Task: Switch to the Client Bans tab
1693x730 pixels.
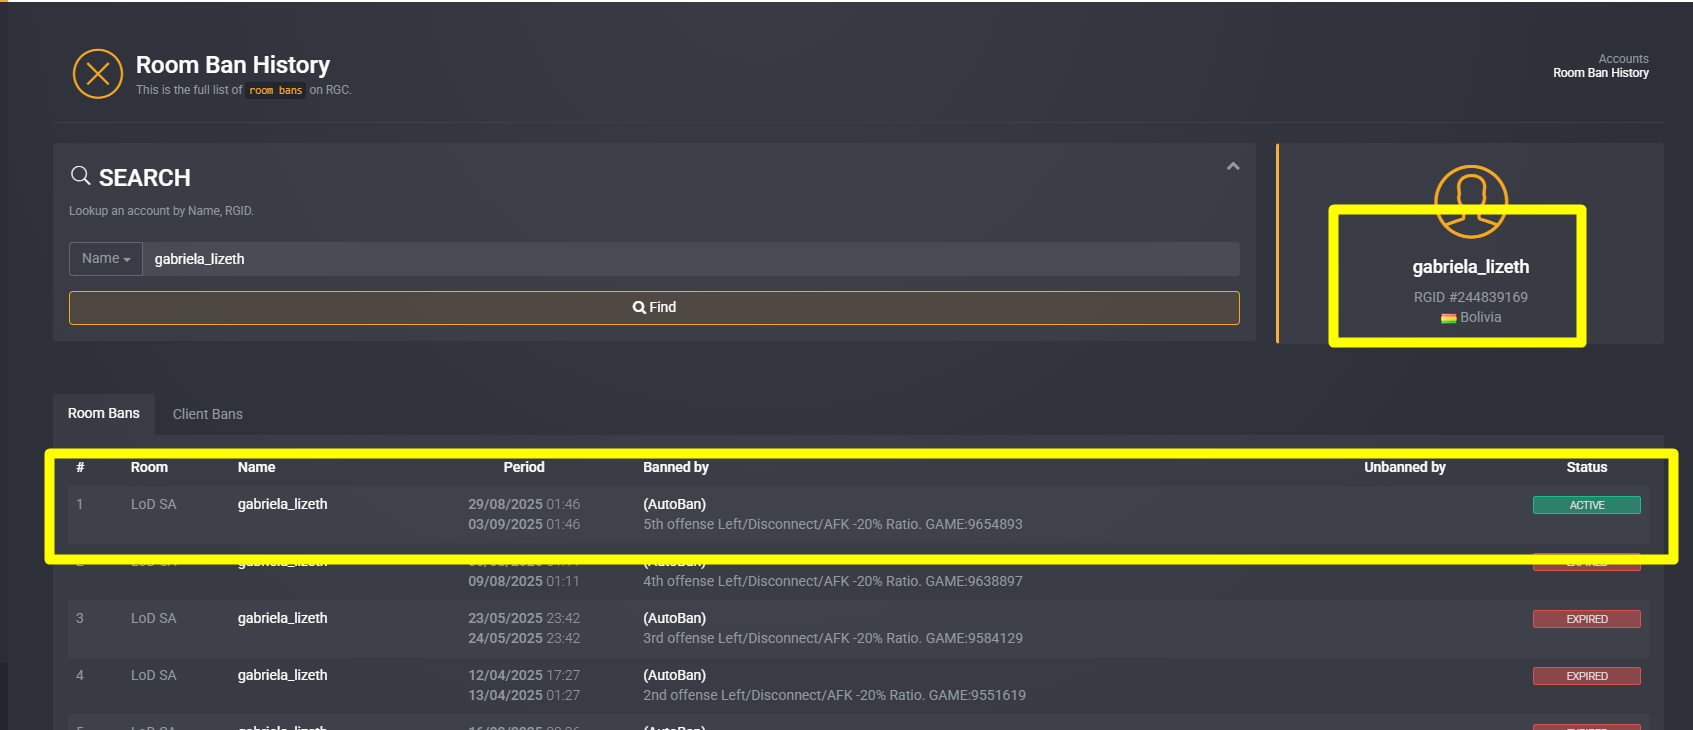Action: tap(208, 414)
